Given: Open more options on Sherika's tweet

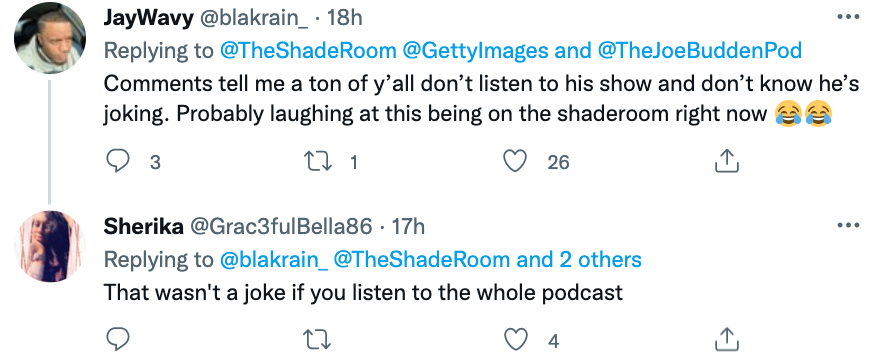Looking at the screenshot, I should (848, 226).
